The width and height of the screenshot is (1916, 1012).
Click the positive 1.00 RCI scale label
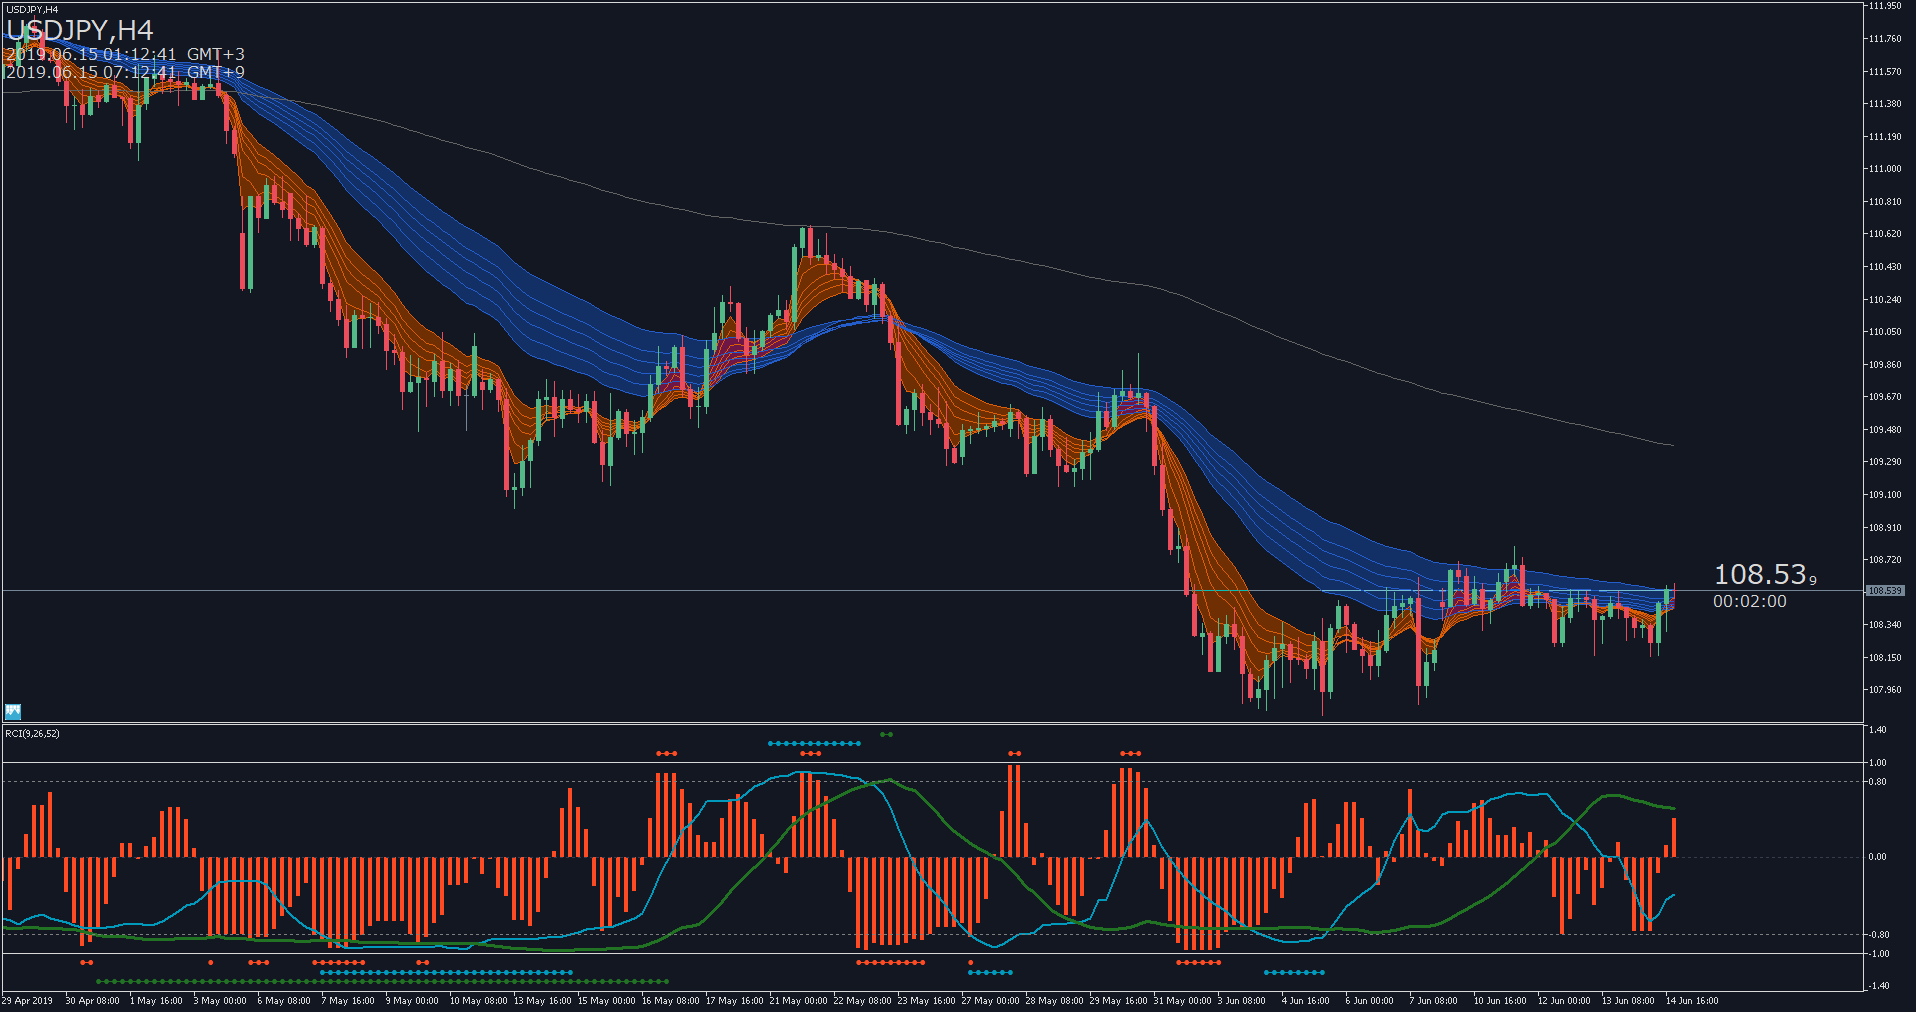coord(1878,763)
